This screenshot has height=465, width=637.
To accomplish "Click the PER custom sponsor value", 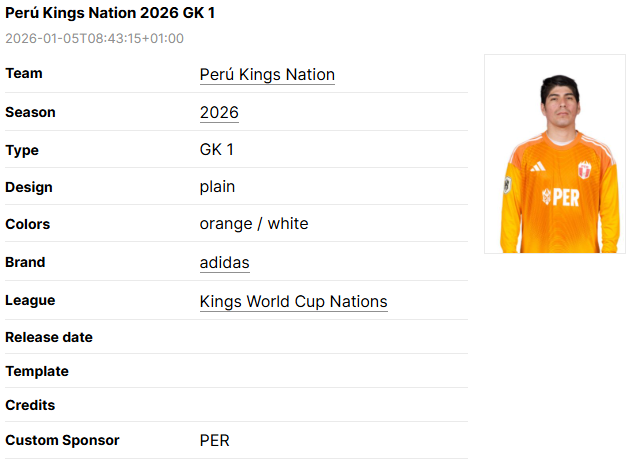I will click(215, 440).
